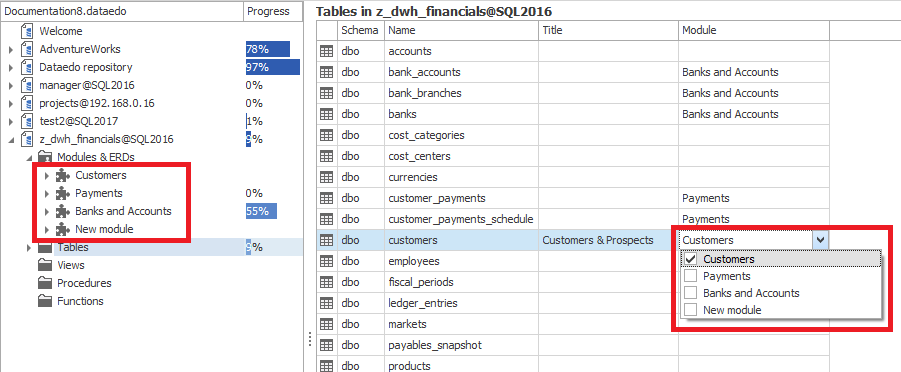The width and height of the screenshot is (901, 372).
Task: Click the Welcome document icon
Action: coord(26,31)
